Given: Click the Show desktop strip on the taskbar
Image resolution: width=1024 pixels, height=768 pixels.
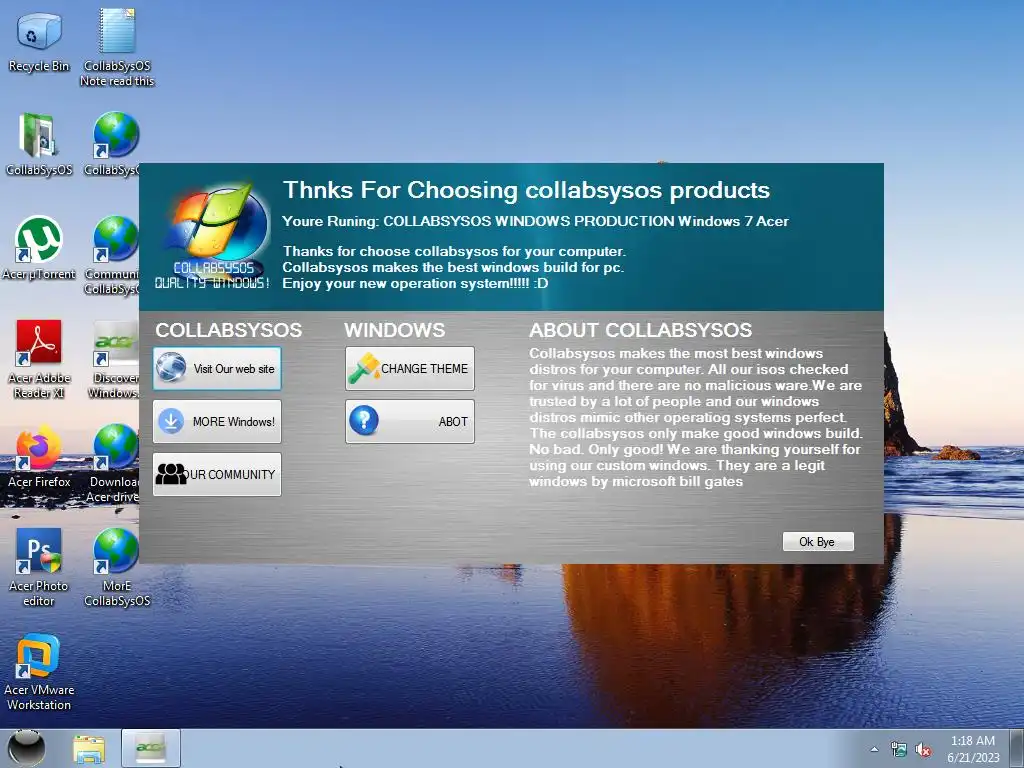Looking at the screenshot, I should tap(1017, 749).
